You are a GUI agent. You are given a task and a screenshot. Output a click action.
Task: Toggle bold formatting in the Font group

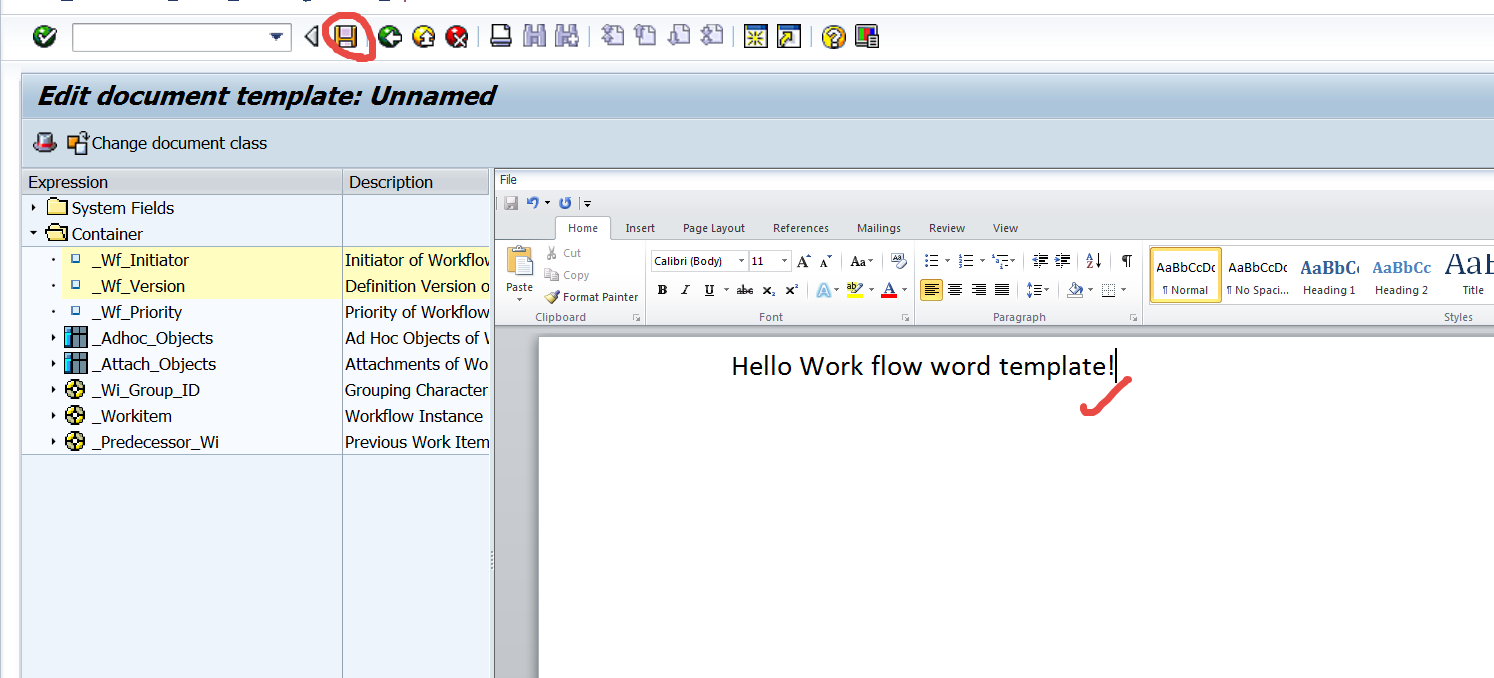[662, 289]
